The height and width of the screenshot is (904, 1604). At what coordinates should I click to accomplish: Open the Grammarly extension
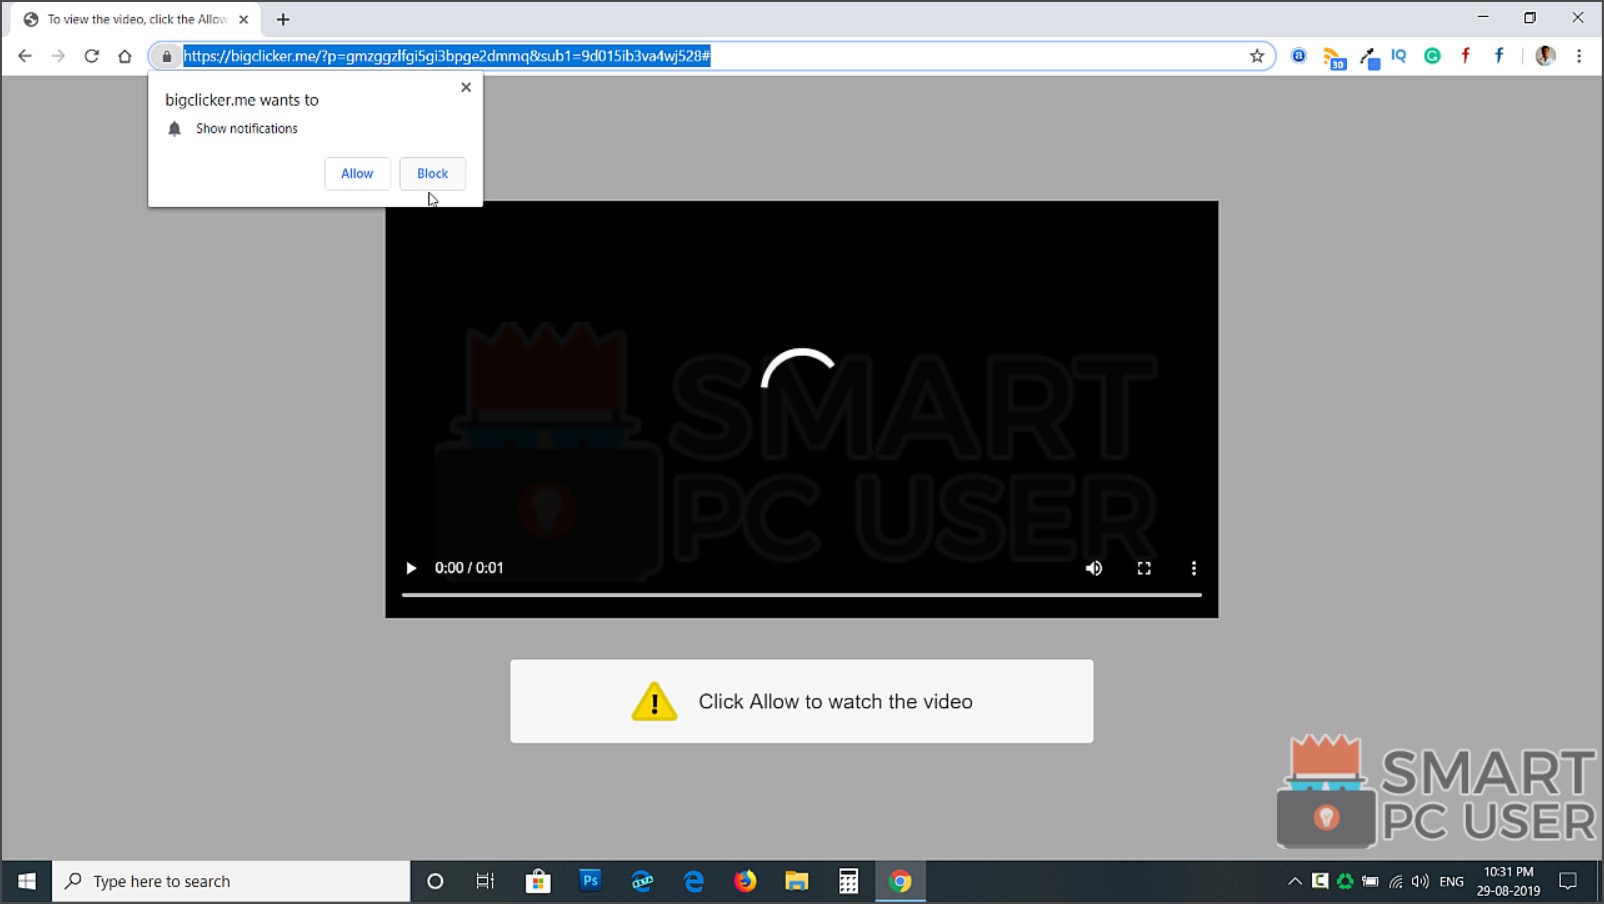(x=1432, y=56)
